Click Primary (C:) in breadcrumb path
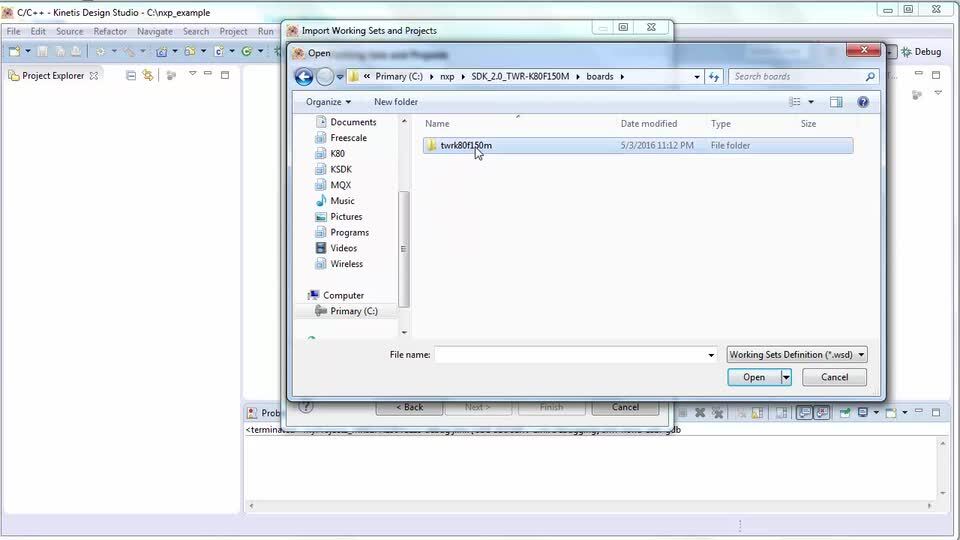Screen dimensions: 960x540 [x=399, y=77]
